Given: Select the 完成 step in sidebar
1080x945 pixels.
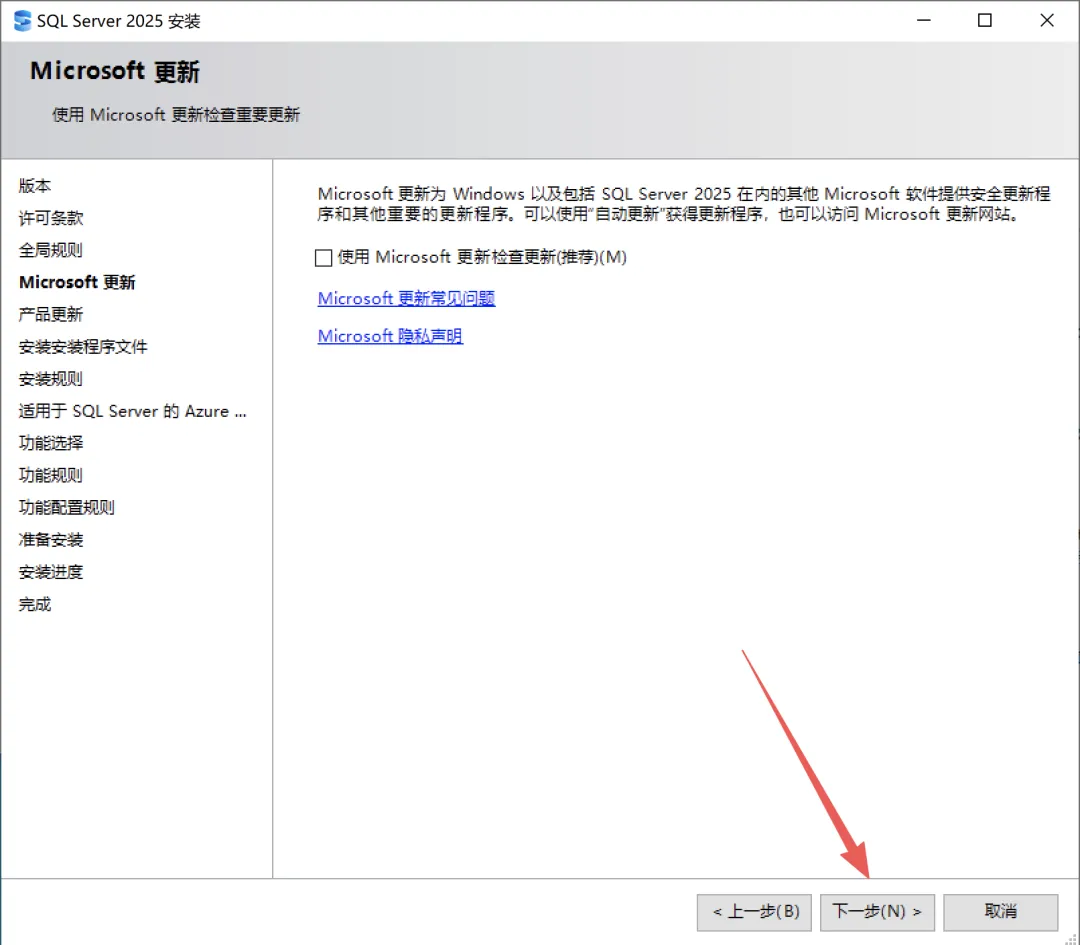Looking at the screenshot, I should pyautogui.click(x=35, y=604).
